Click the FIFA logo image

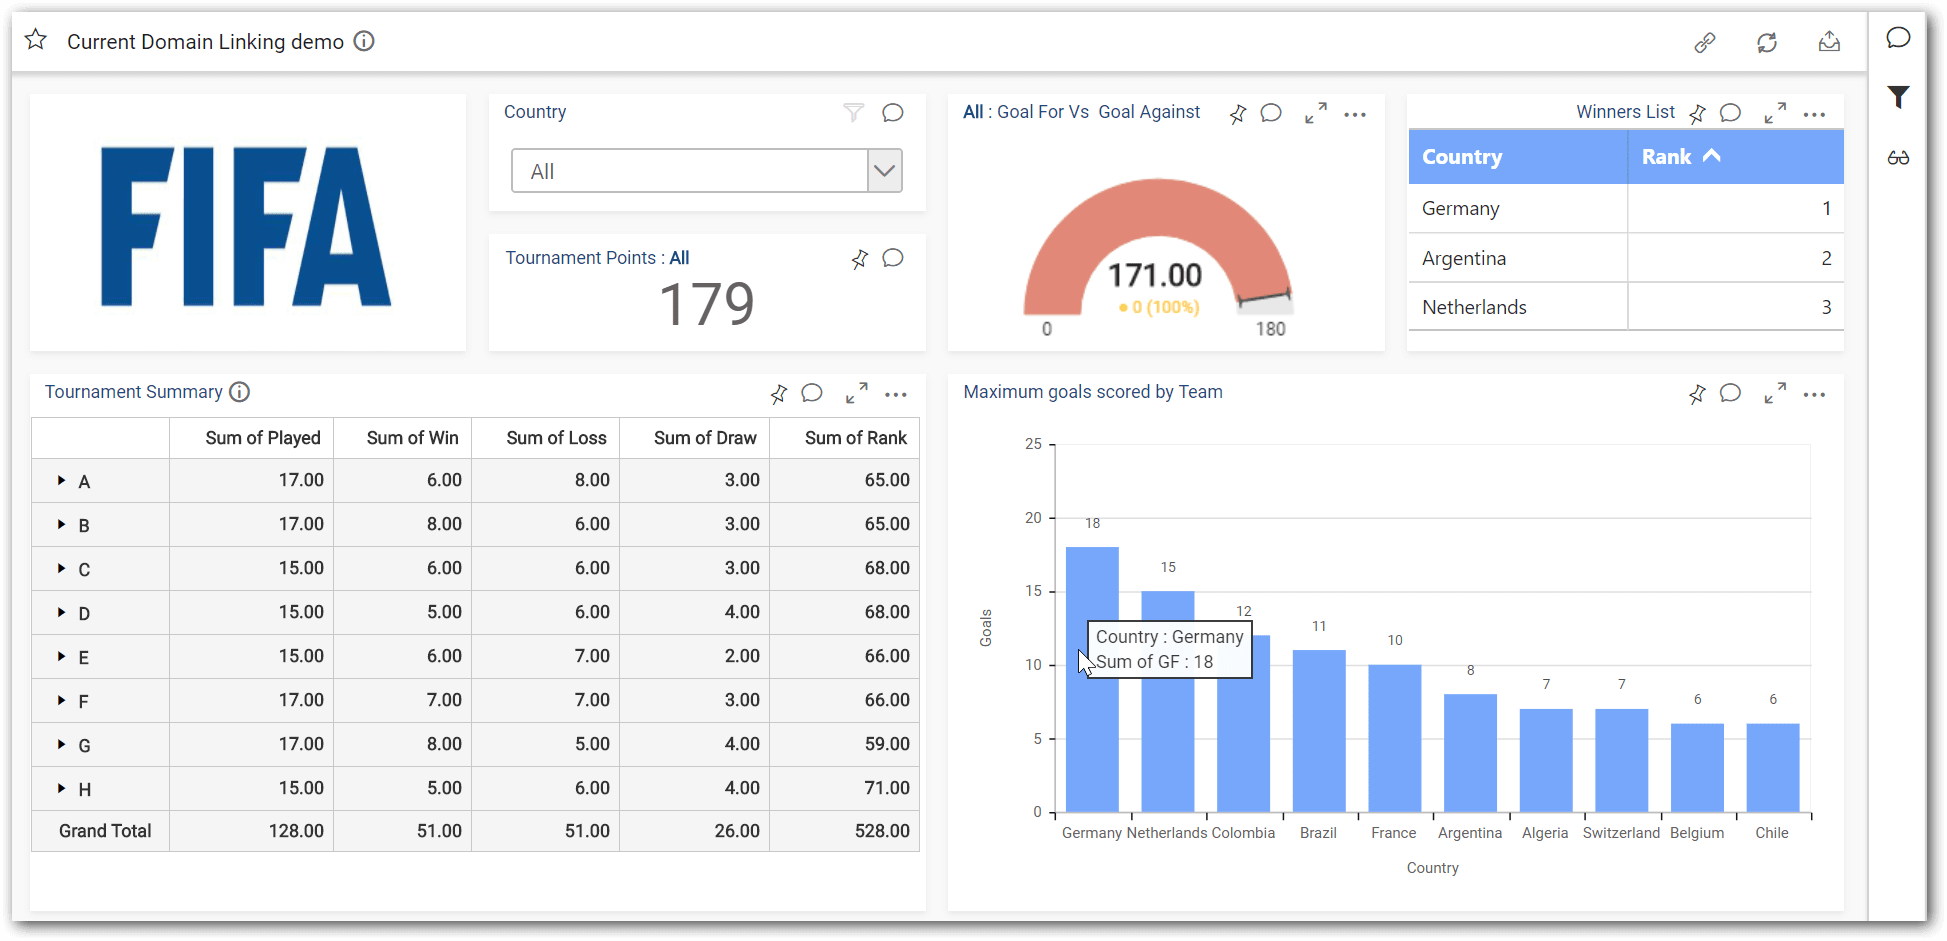tap(246, 226)
